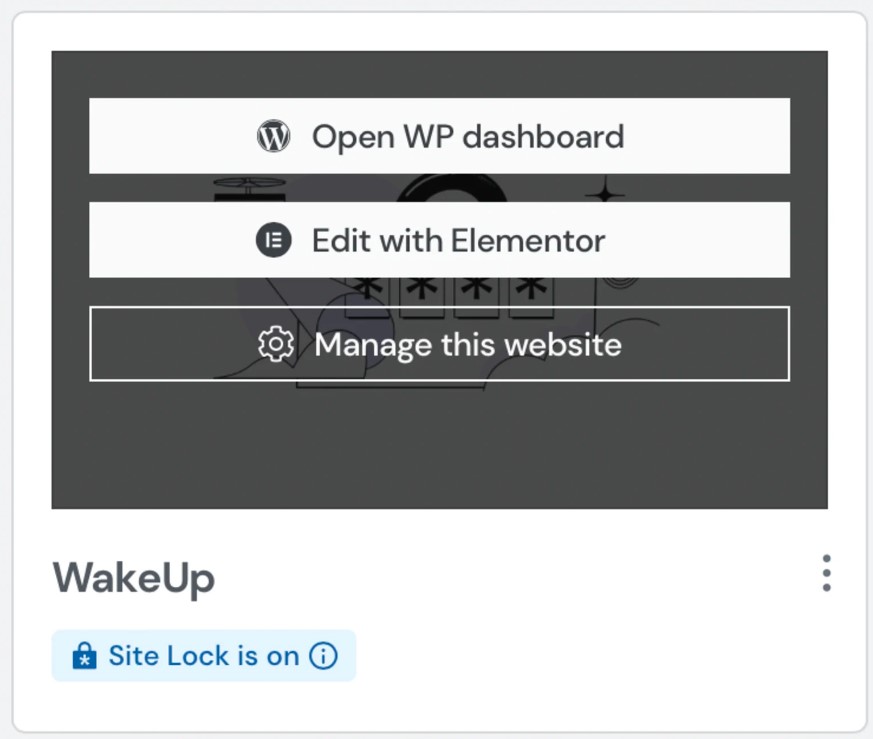The image size is (873, 739).
Task: Click the "Open WP dashboard" text label
Action: pos(467,136)
